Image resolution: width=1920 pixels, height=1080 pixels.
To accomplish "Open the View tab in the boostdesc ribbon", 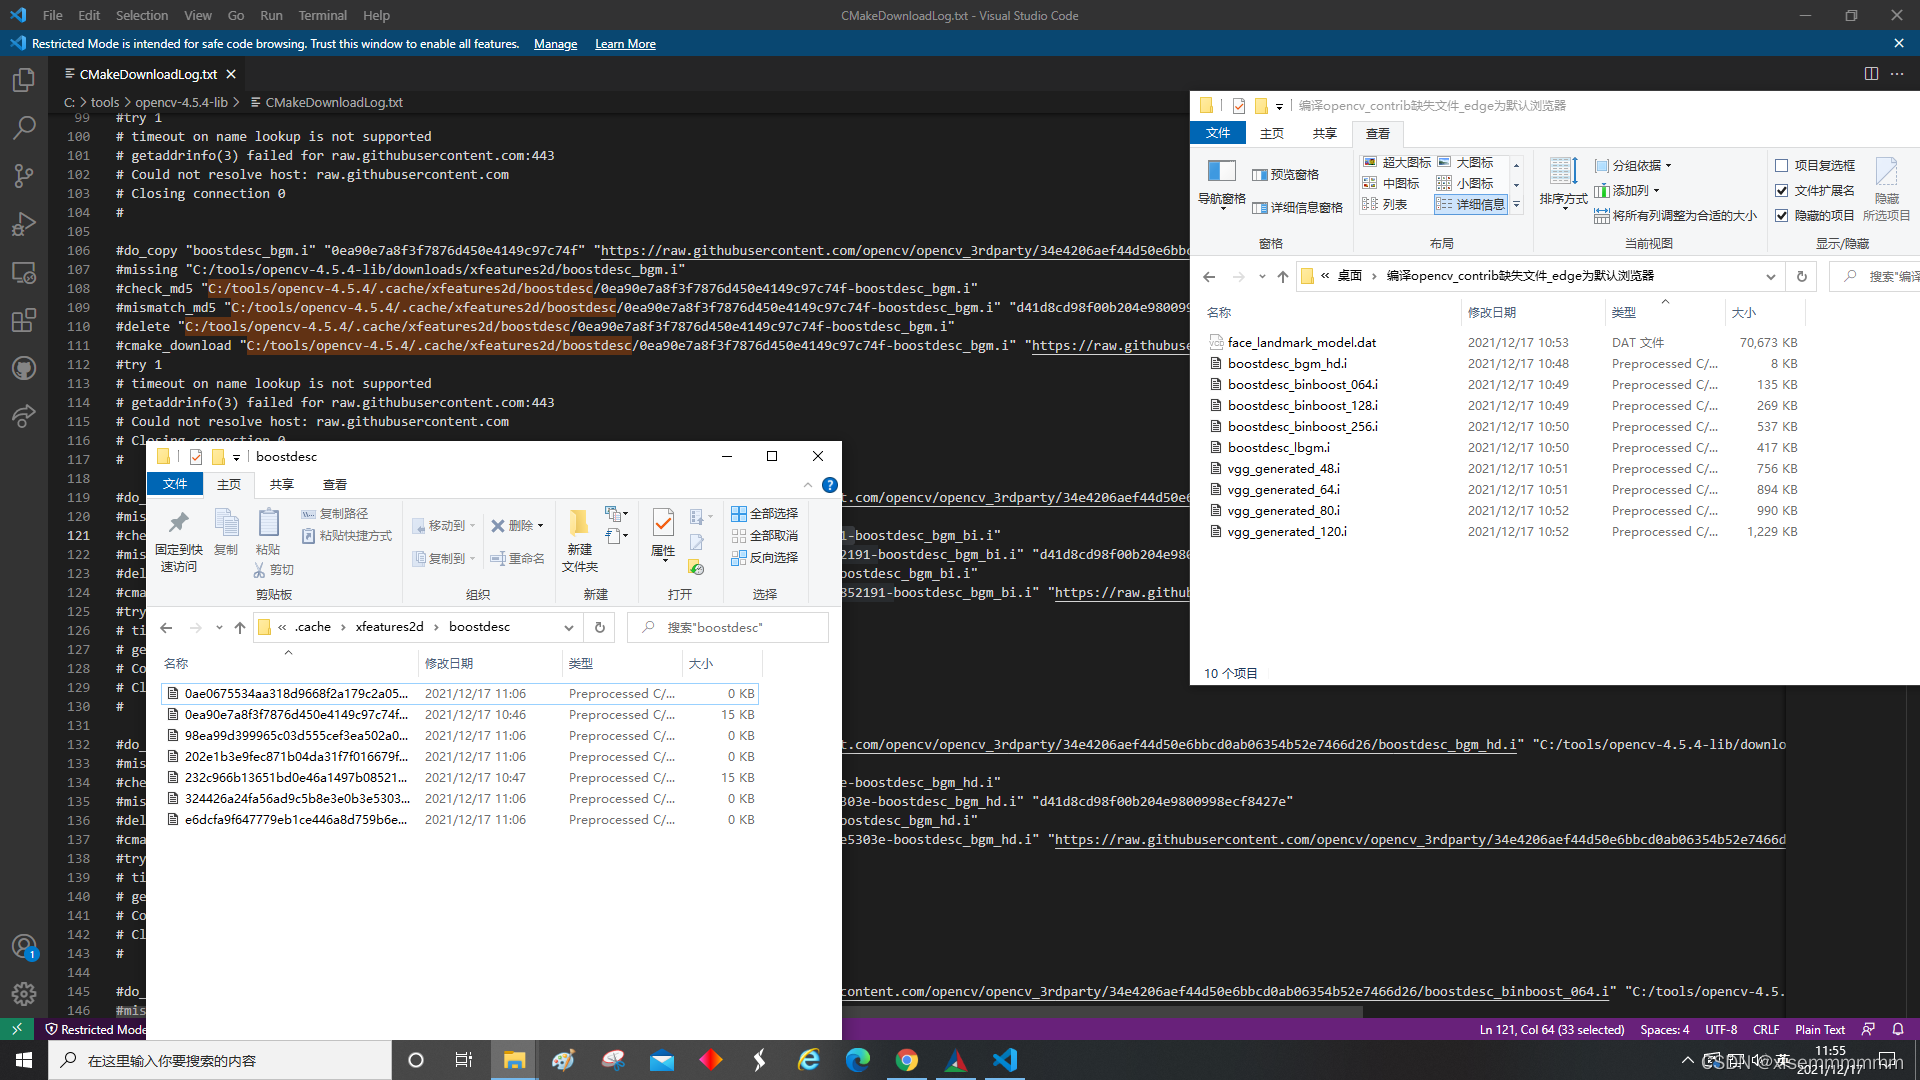I will [335, 484].
